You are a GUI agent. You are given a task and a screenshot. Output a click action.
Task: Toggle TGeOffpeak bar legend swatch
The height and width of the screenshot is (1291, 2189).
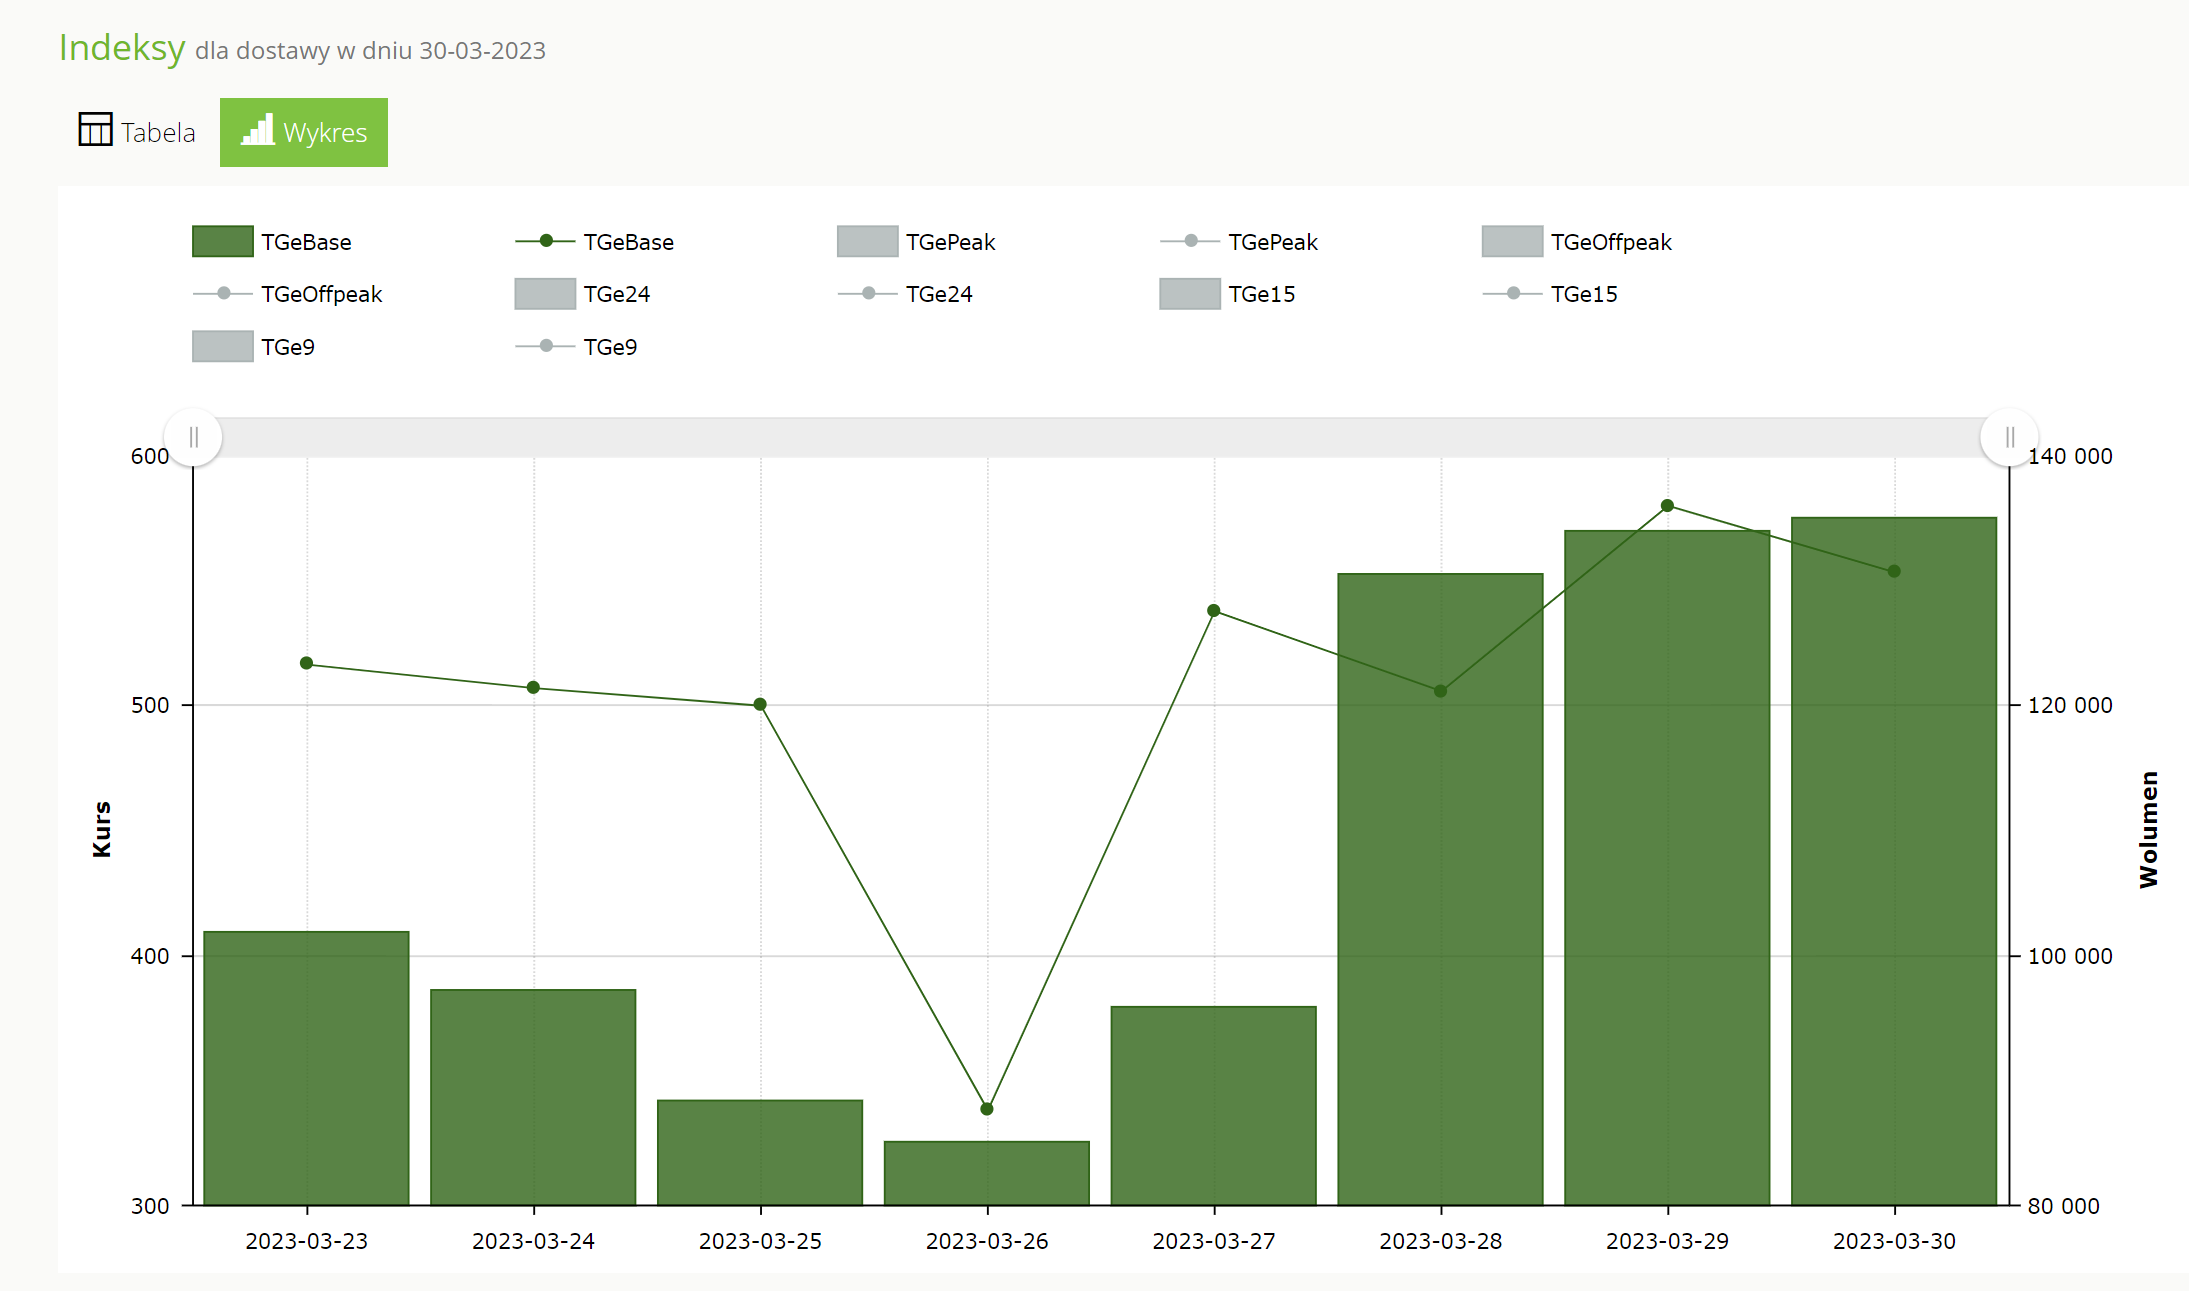(1512, 242)
